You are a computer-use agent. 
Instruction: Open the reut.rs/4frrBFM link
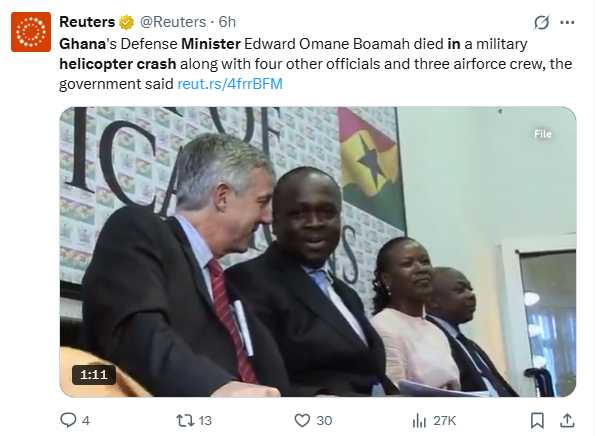230,84
